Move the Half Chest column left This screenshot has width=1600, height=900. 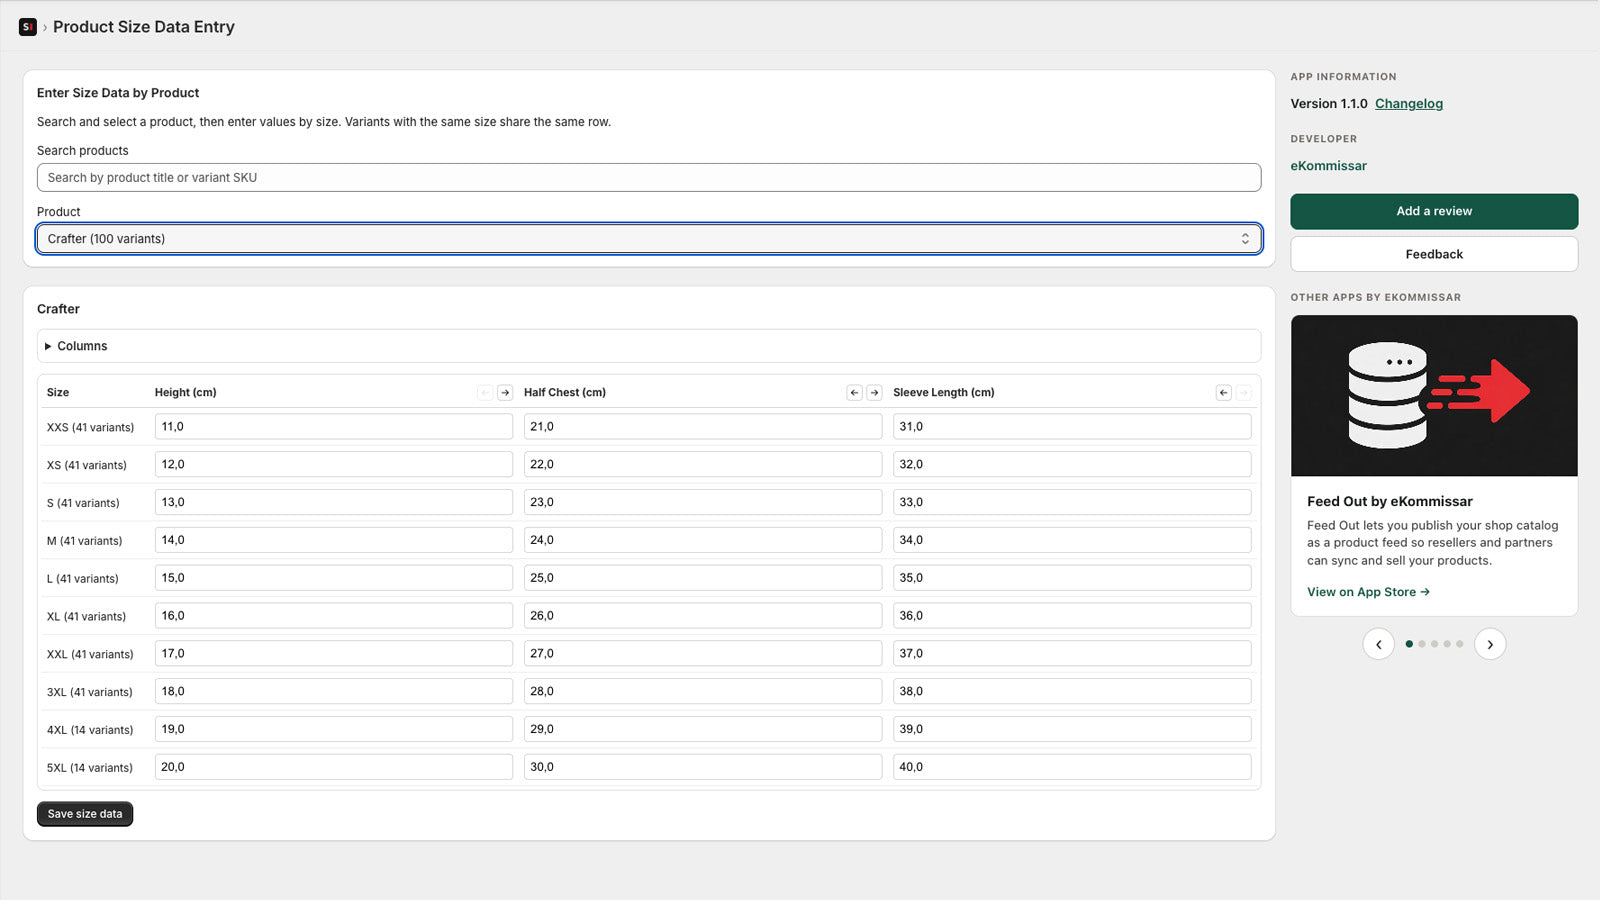coord(854,392)
